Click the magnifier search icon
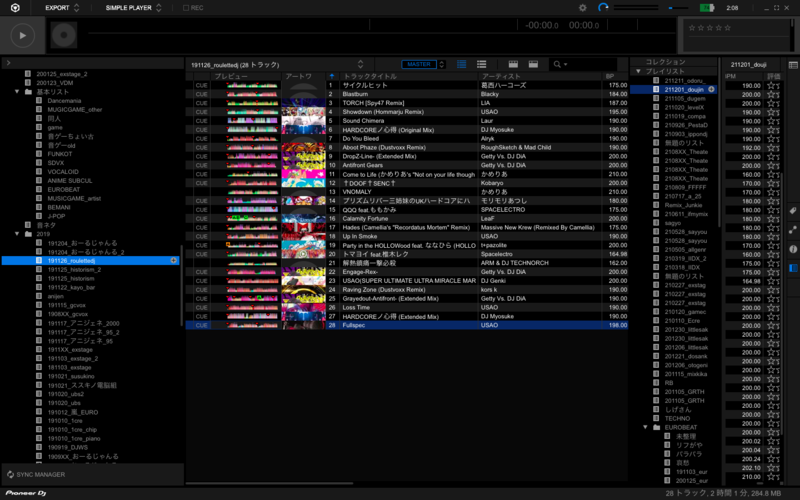This screenshot has width=800, height=500. coord(557,64)
